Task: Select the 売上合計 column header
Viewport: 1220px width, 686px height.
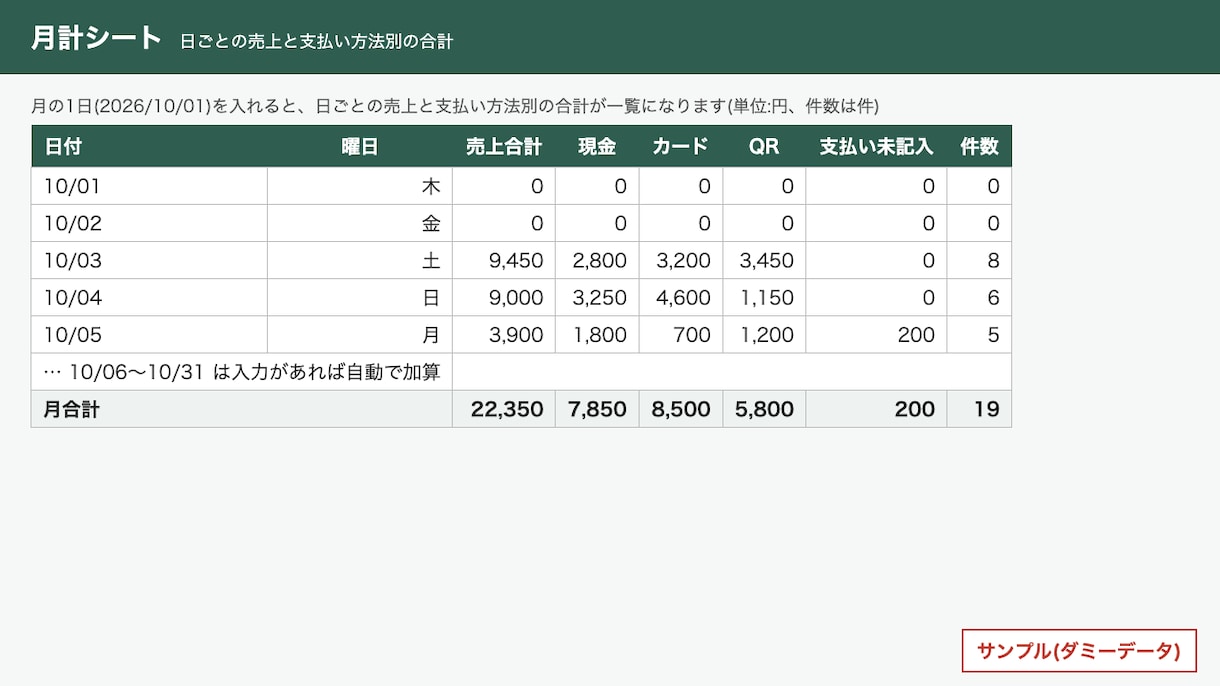Action: (504, 147)
